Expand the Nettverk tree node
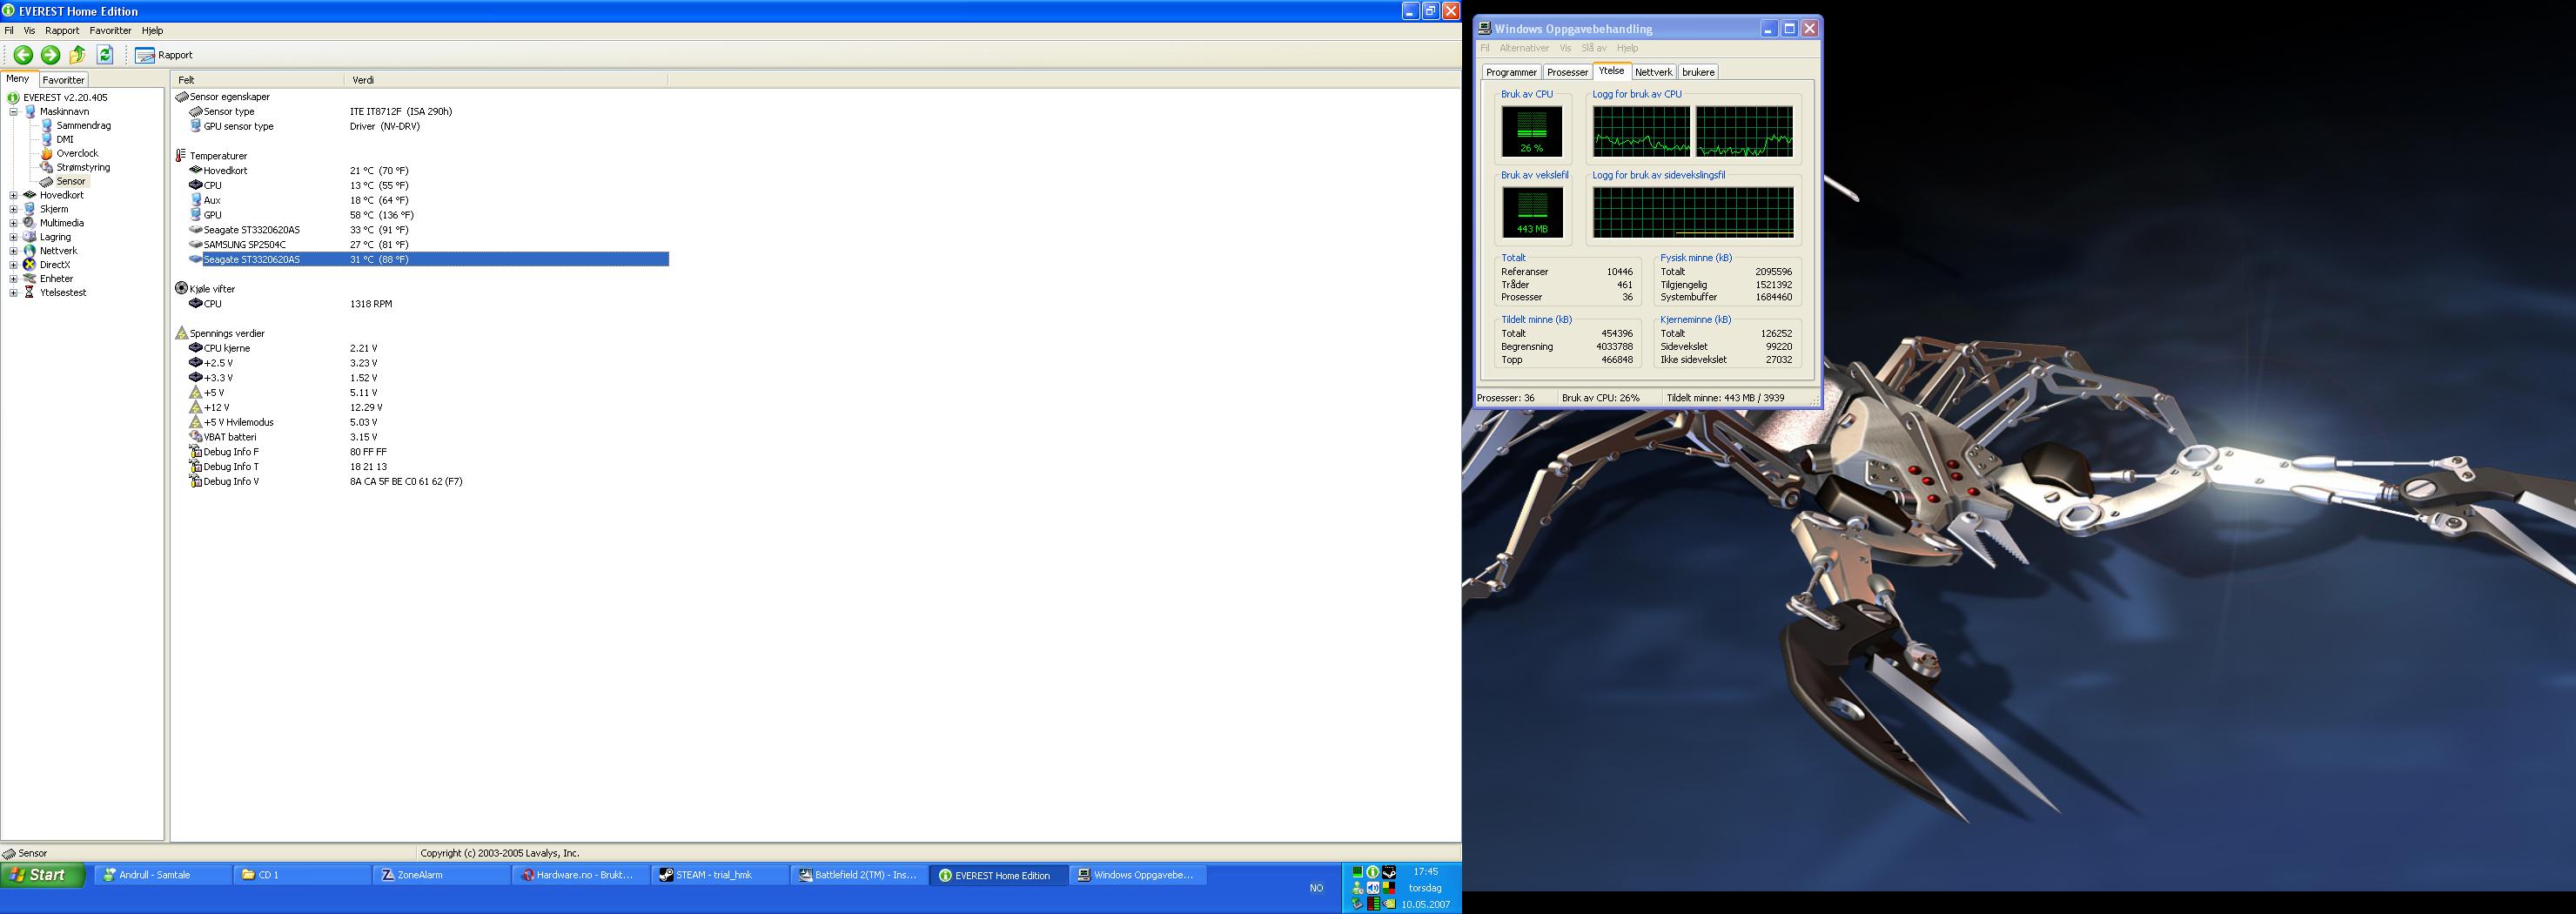2576x914 pixels. (x=14, y=251)
